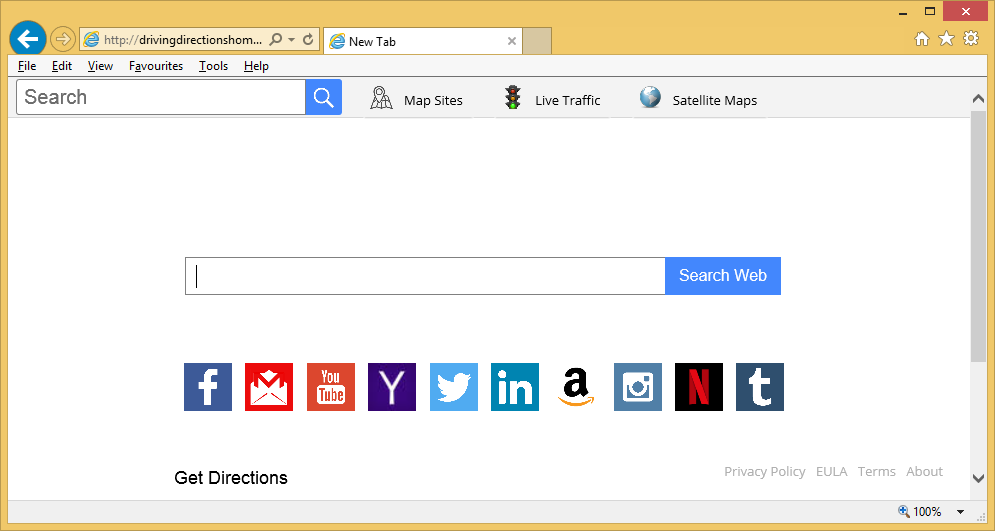Refresh the page with the reload icon

pos(308,39)
